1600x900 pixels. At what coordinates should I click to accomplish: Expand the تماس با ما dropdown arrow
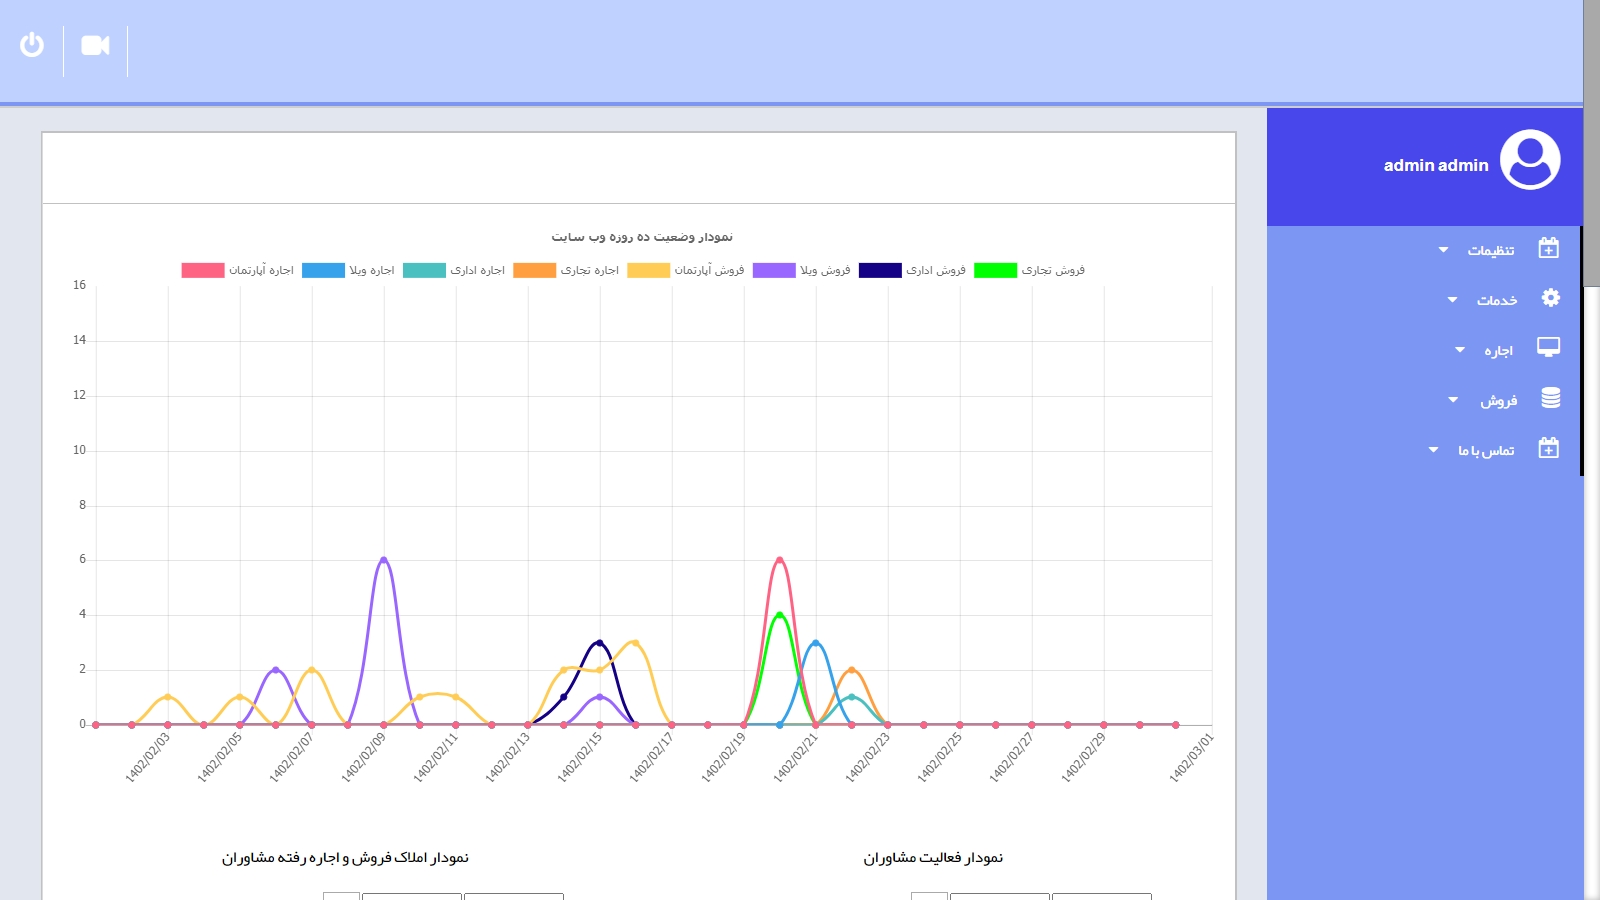1433,450
